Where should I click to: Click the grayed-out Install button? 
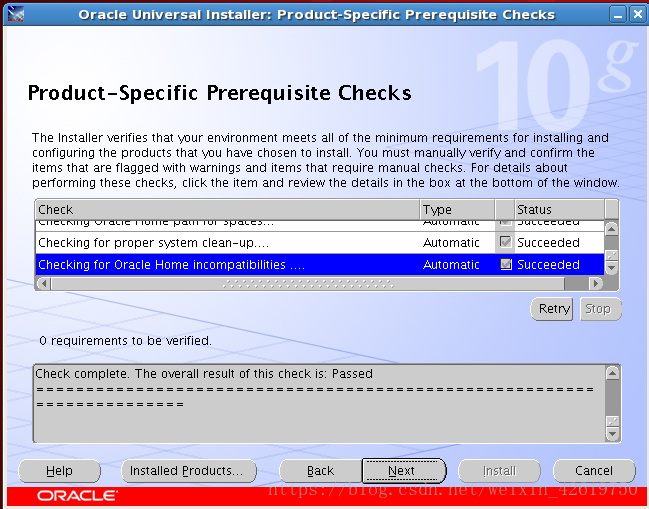(499, 471)
